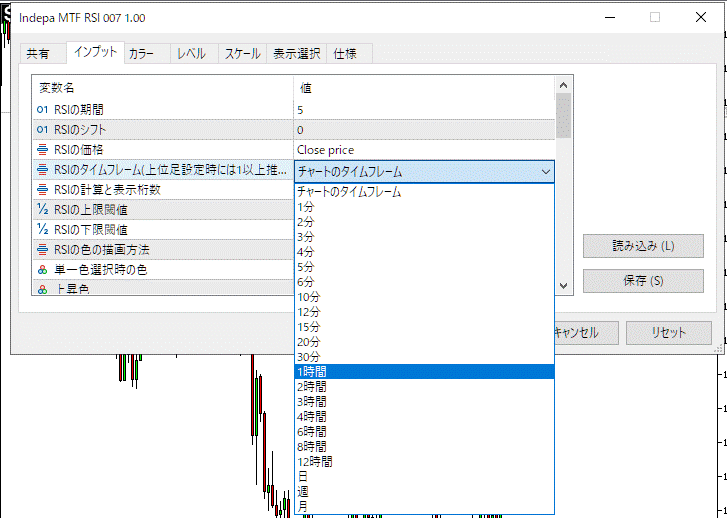Choose 6時間 from the timeframe list
The height and width of the screenshot is (518, 727).
[x=424, y=431]
